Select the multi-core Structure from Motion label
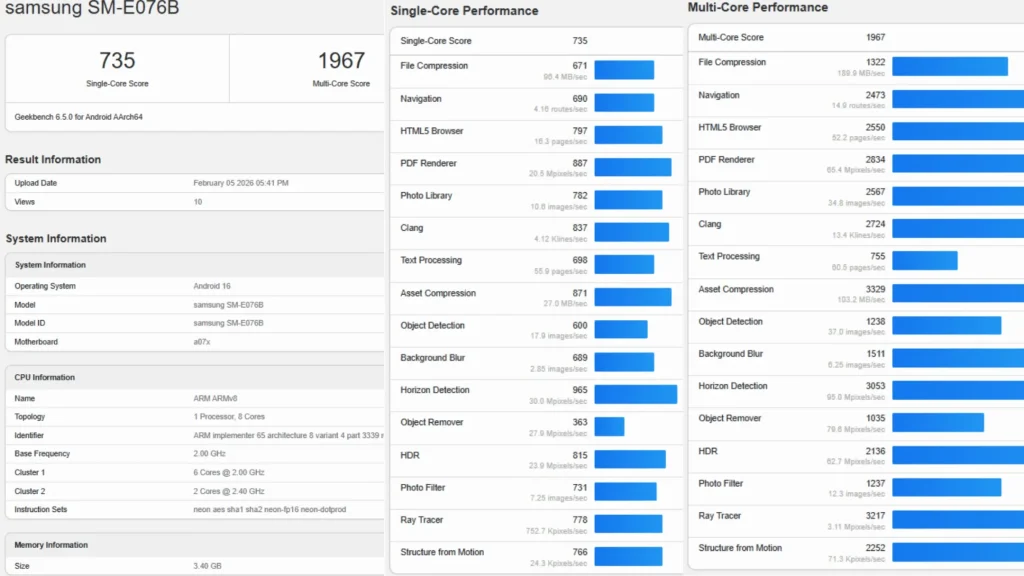Image resolution: width=1024 pixels, height=576 pixels. point(740,548)
